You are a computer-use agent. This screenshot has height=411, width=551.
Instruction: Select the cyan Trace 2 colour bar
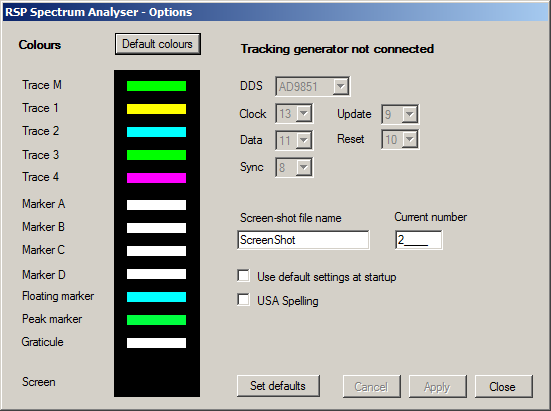[x=156, y=132]
